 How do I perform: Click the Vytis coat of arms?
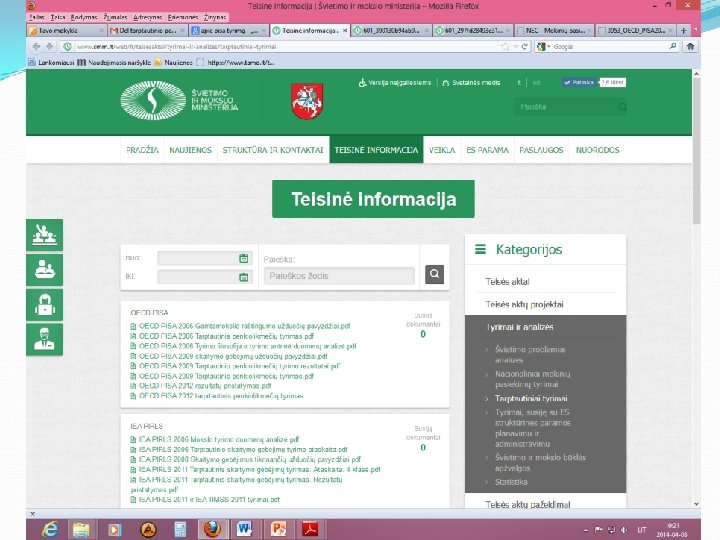pyautogui.click(x=307, y=101)
